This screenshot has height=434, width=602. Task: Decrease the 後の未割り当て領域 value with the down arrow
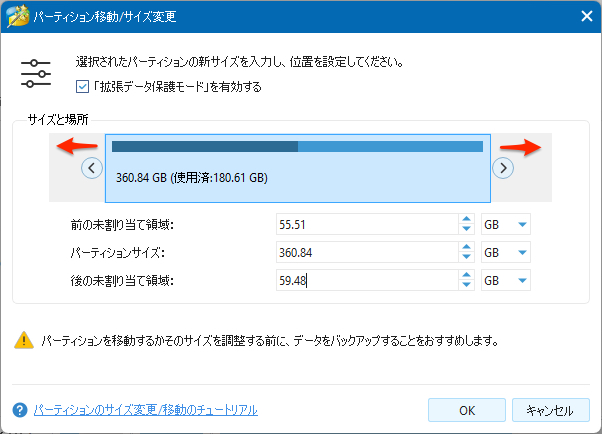point(466,286)
